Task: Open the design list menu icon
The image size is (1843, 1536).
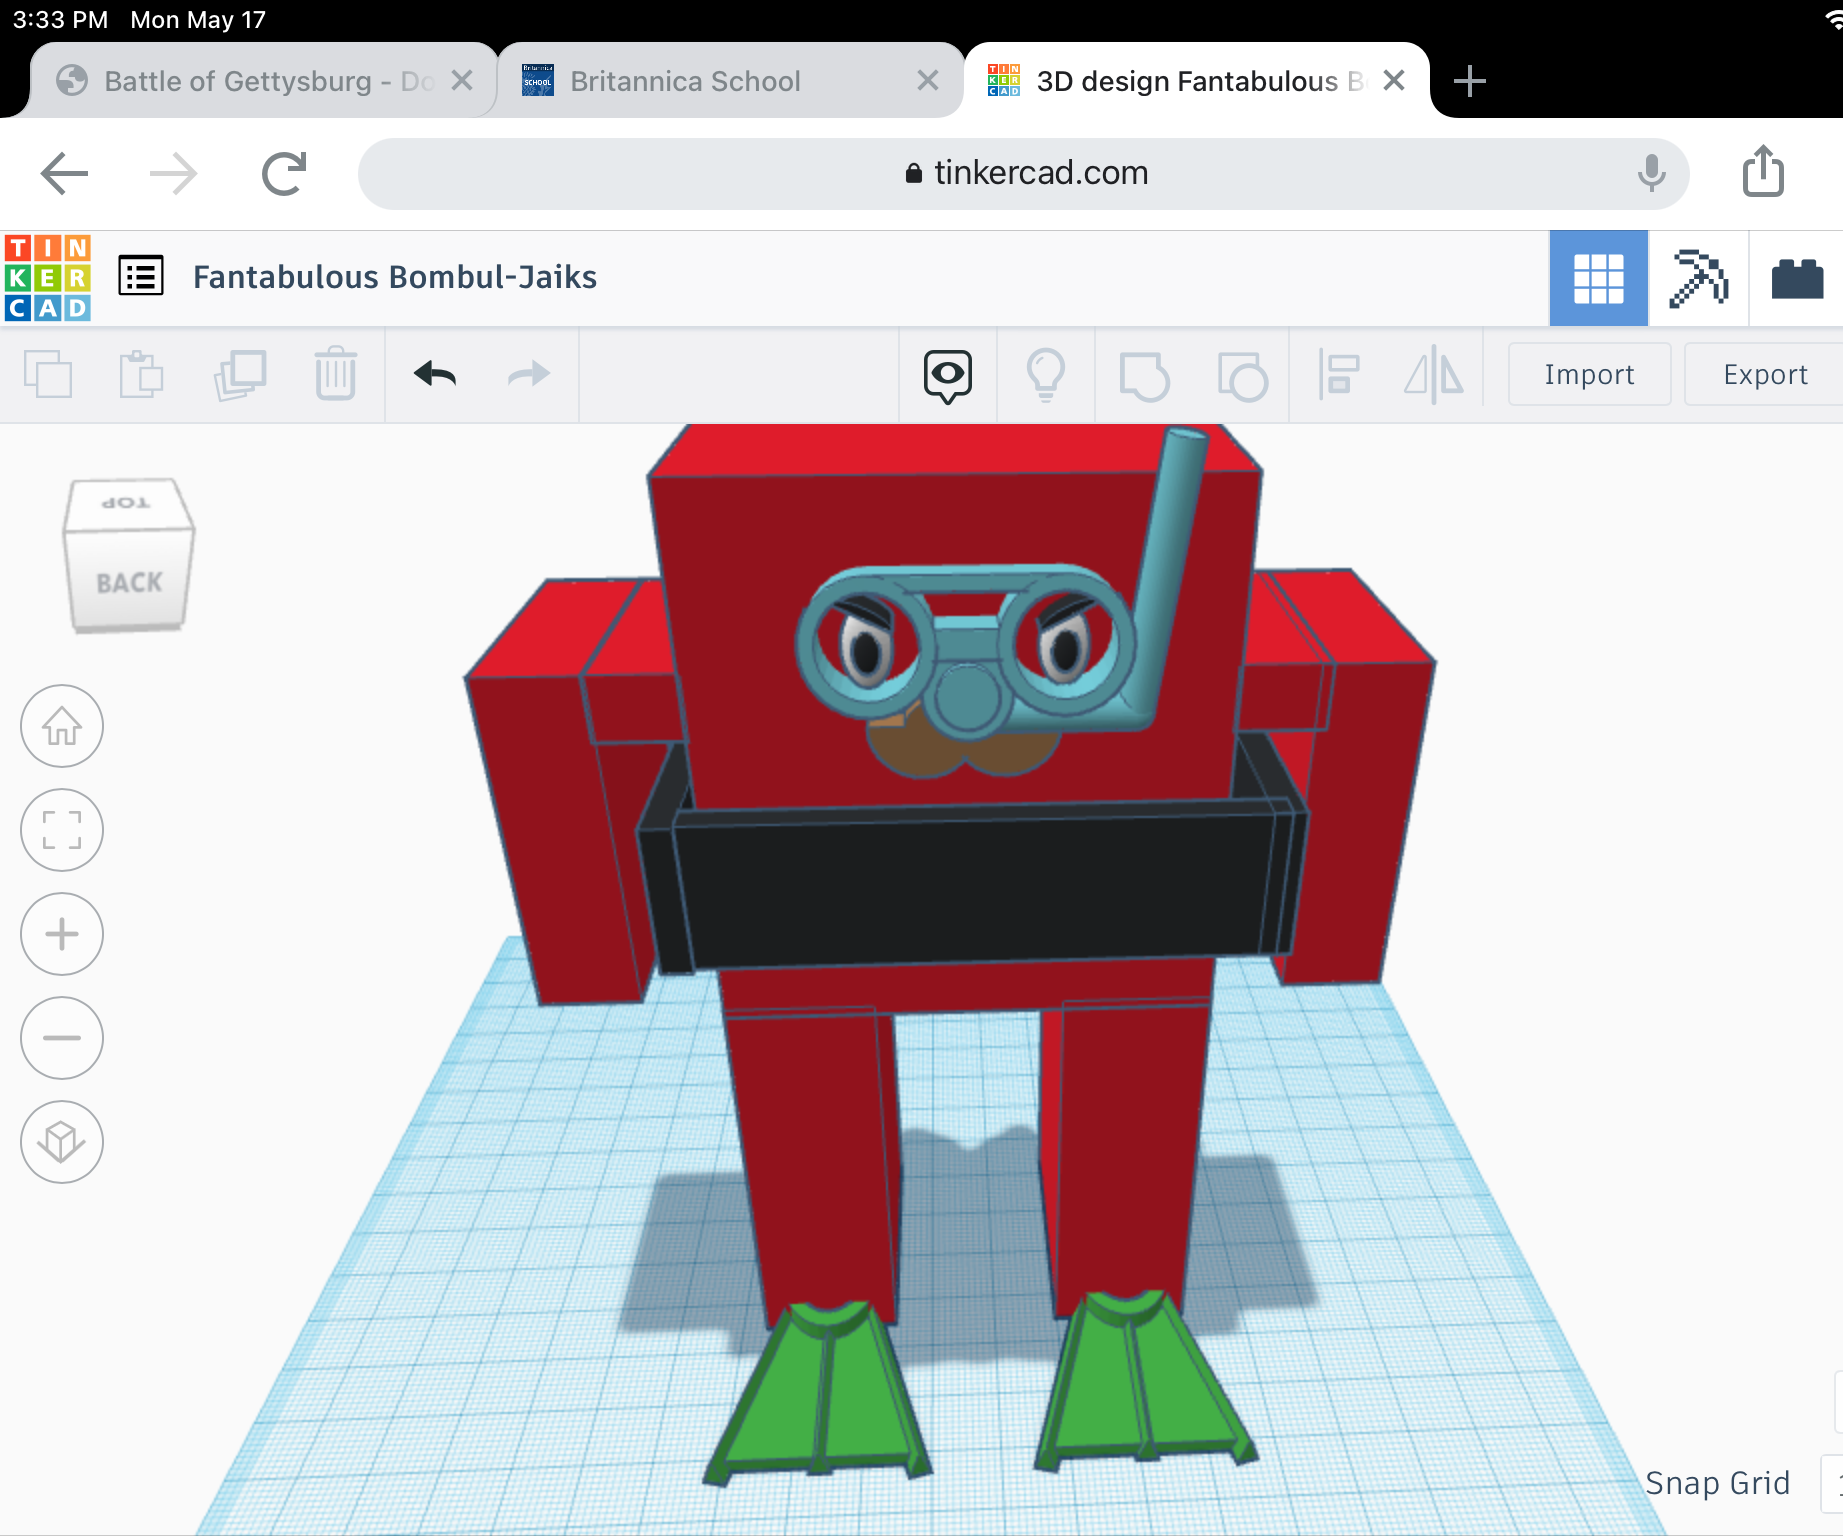Action: (141, 276)
